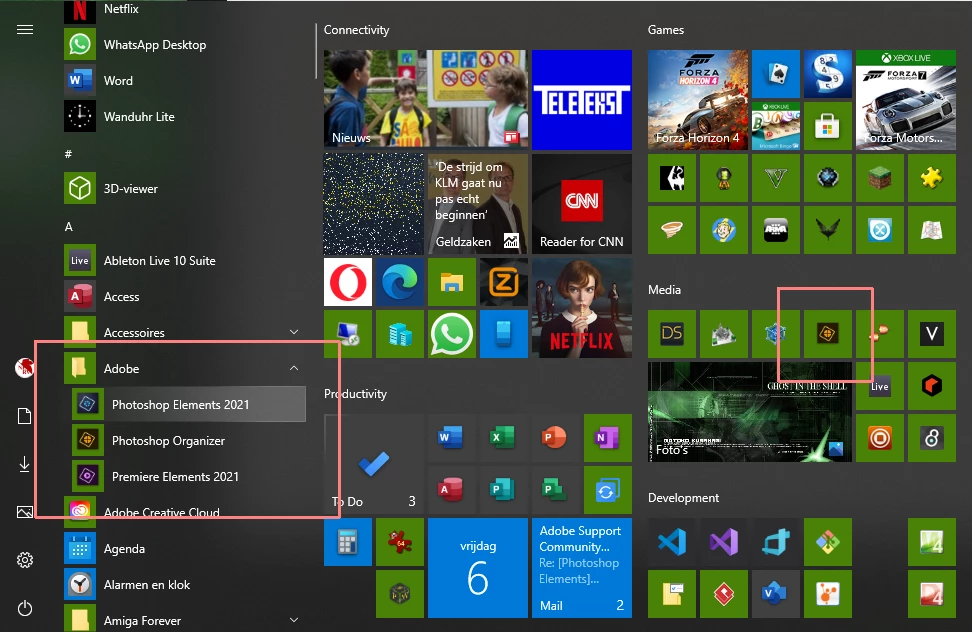This screenshot has height=632, width=972.
Task: Open the Foto's live tile
Action: pos(750,412)
